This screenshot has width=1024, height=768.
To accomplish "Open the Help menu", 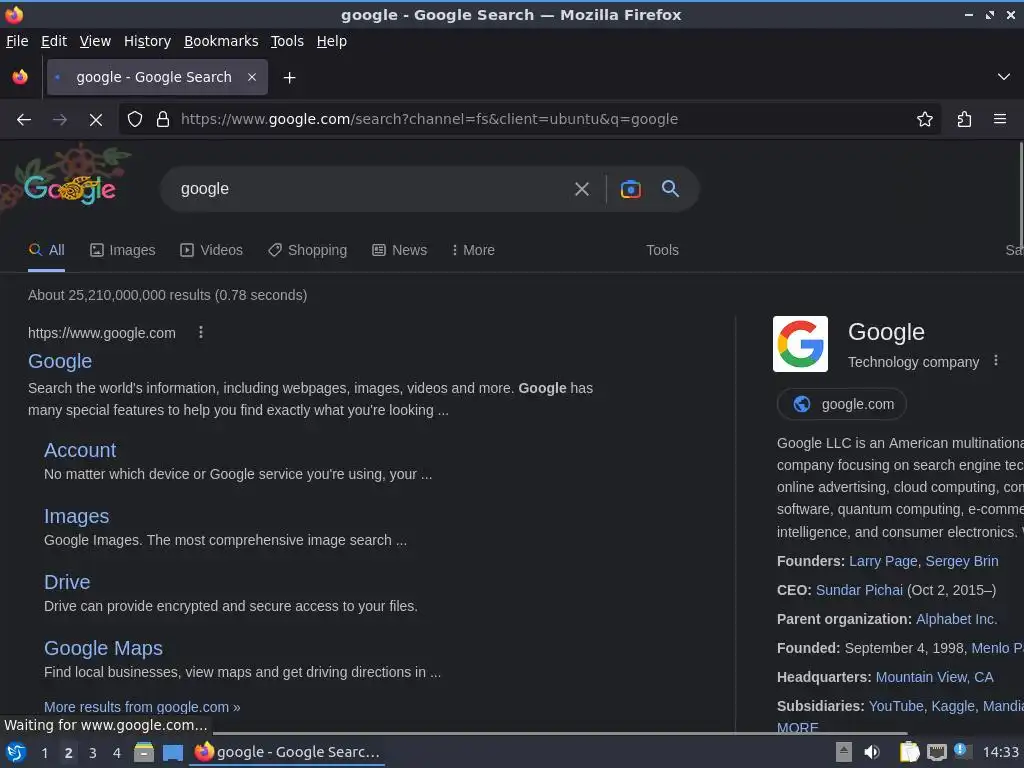I will (332, 41).
